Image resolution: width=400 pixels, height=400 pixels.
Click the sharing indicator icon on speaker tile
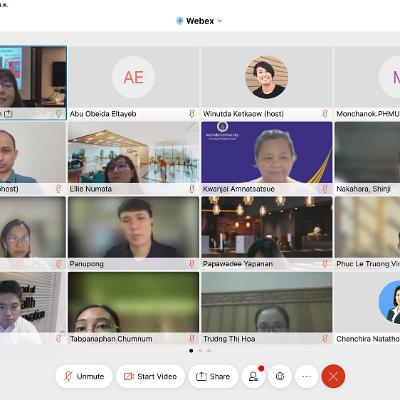tap(8, 114)
